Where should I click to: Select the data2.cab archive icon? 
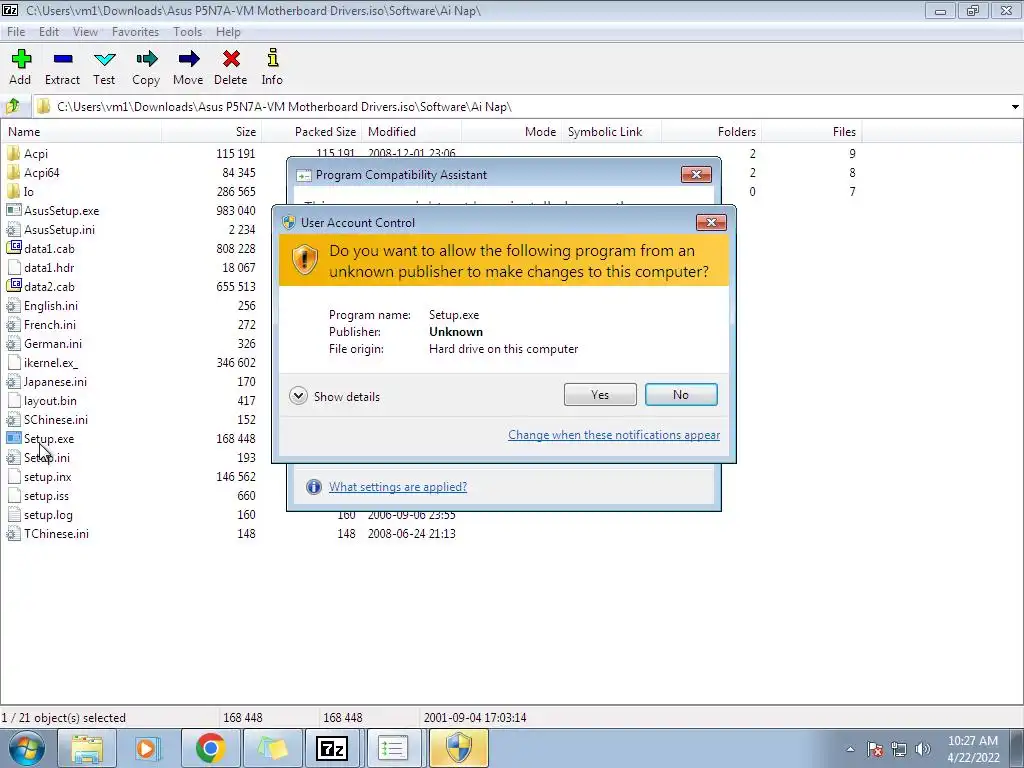(13, 286)
